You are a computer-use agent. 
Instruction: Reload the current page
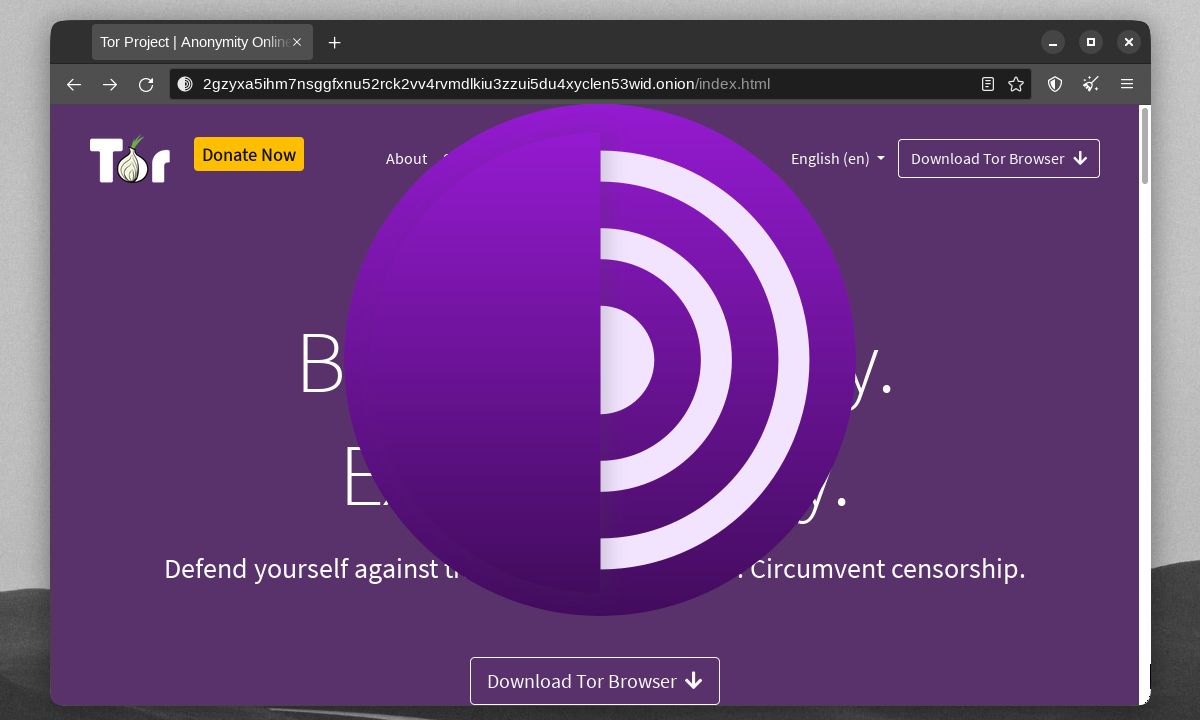tap(146, 84)
